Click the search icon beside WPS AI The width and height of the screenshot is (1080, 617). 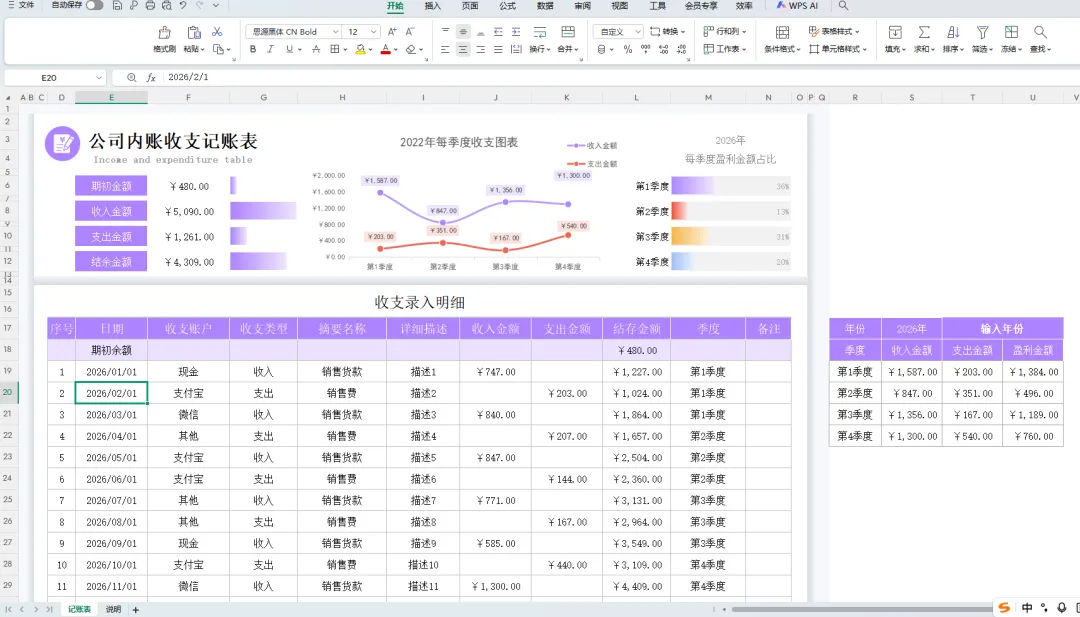pos(843,6)
